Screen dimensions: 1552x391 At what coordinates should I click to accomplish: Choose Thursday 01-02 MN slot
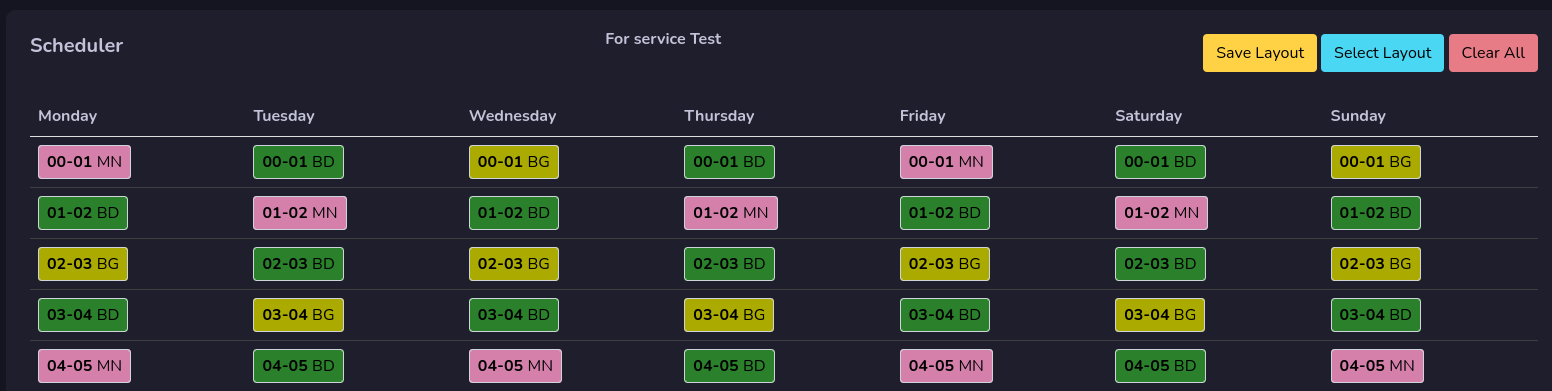pyautogui.click(x=731, y=213)
